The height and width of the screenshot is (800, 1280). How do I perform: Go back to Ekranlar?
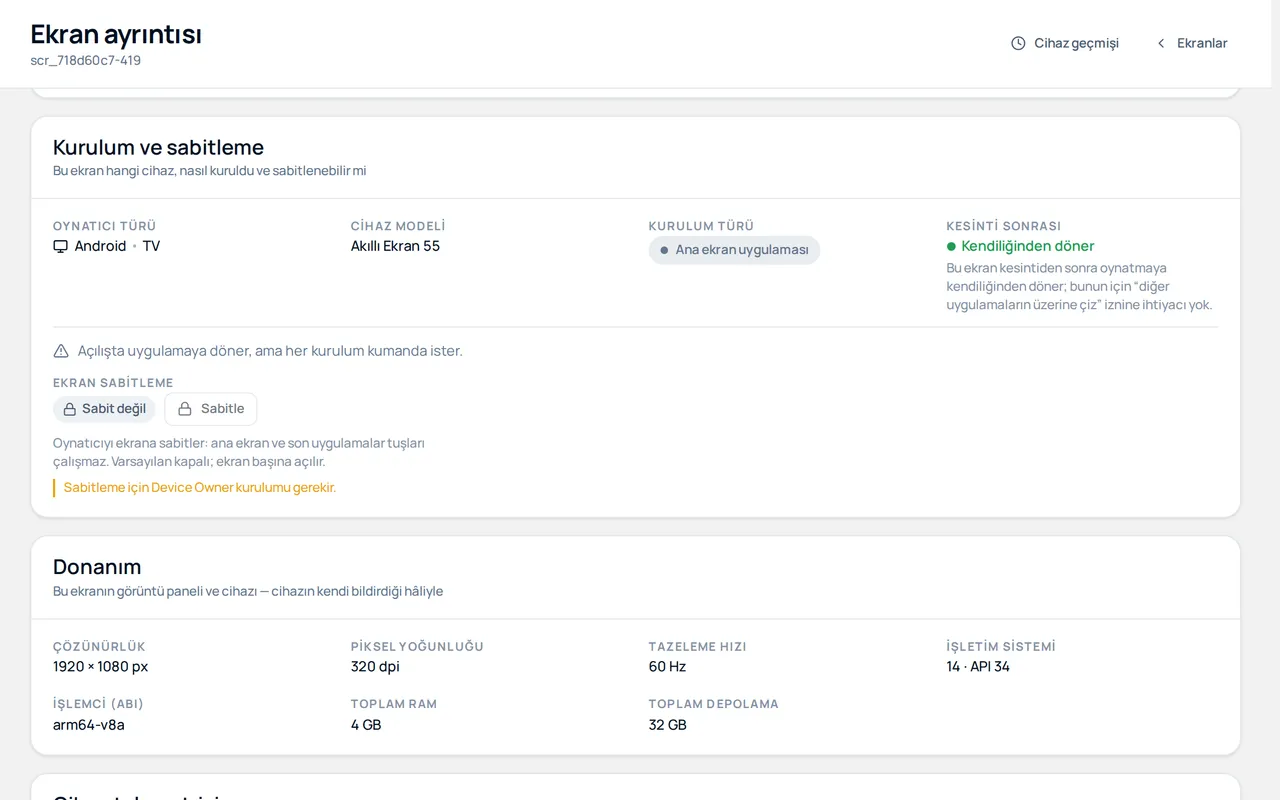(x=1191, y=43)
